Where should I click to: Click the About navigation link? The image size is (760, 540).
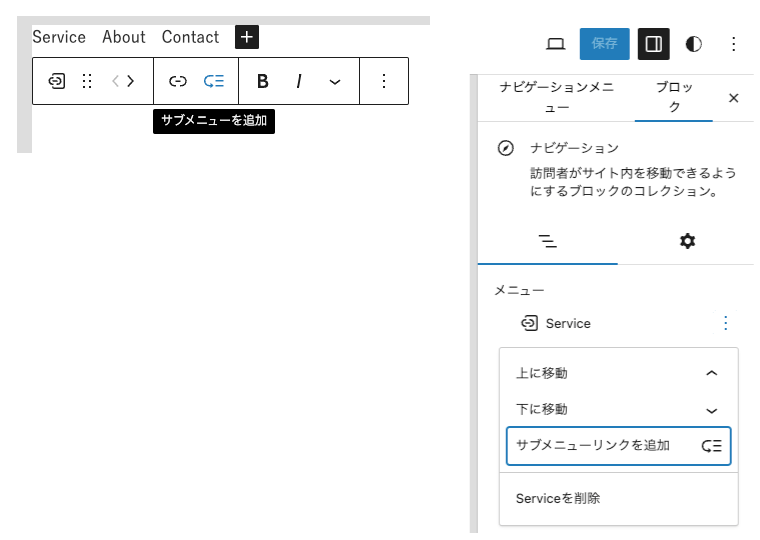[124, 37]
